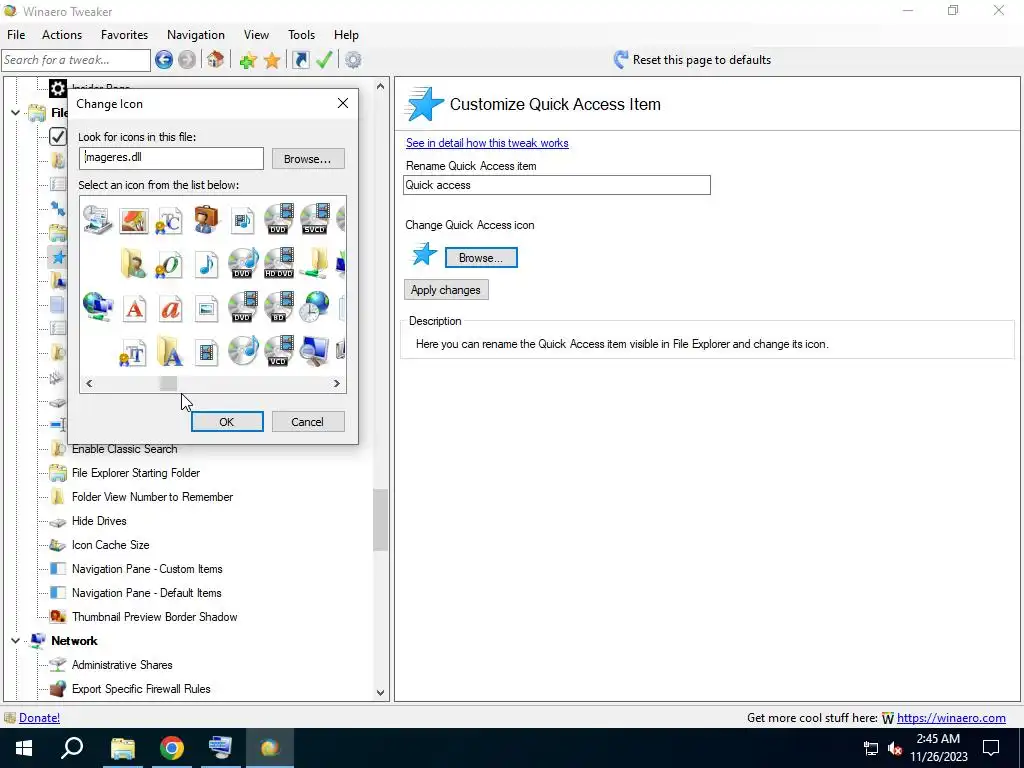Select the red lowercase italic a font icon

click(x=170, y=308)
